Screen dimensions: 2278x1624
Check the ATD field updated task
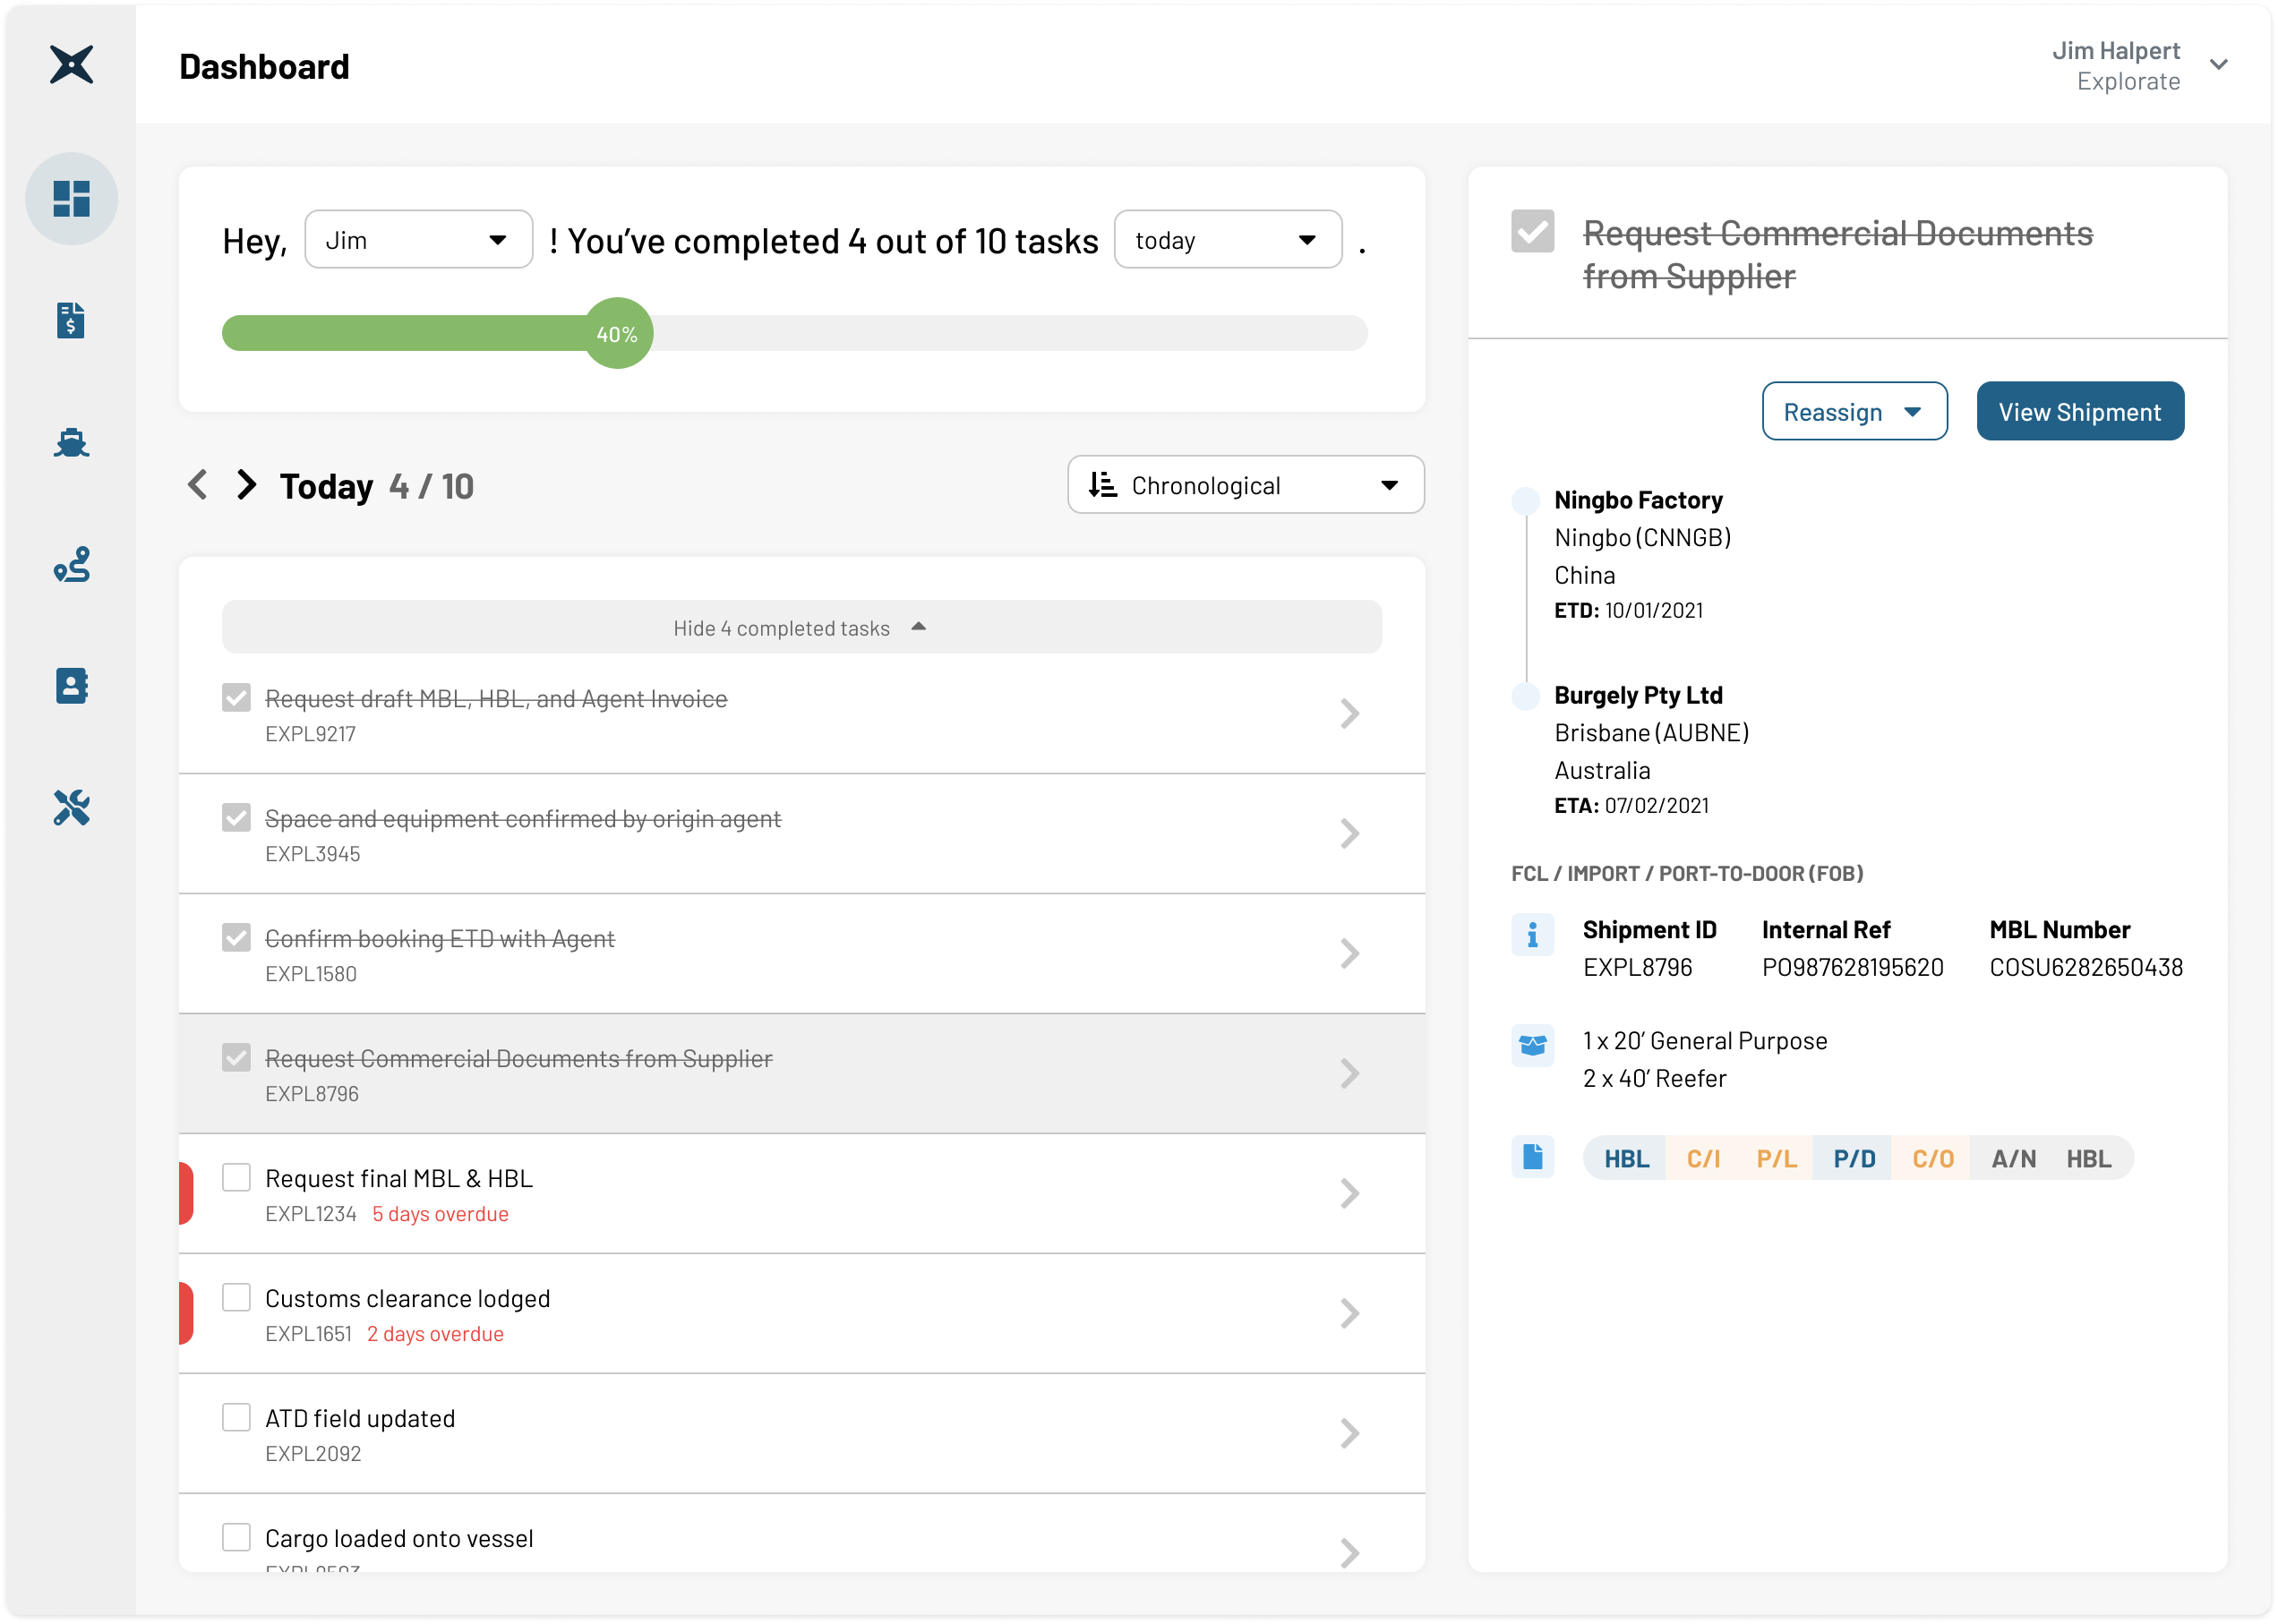(x=236, y=1418)
